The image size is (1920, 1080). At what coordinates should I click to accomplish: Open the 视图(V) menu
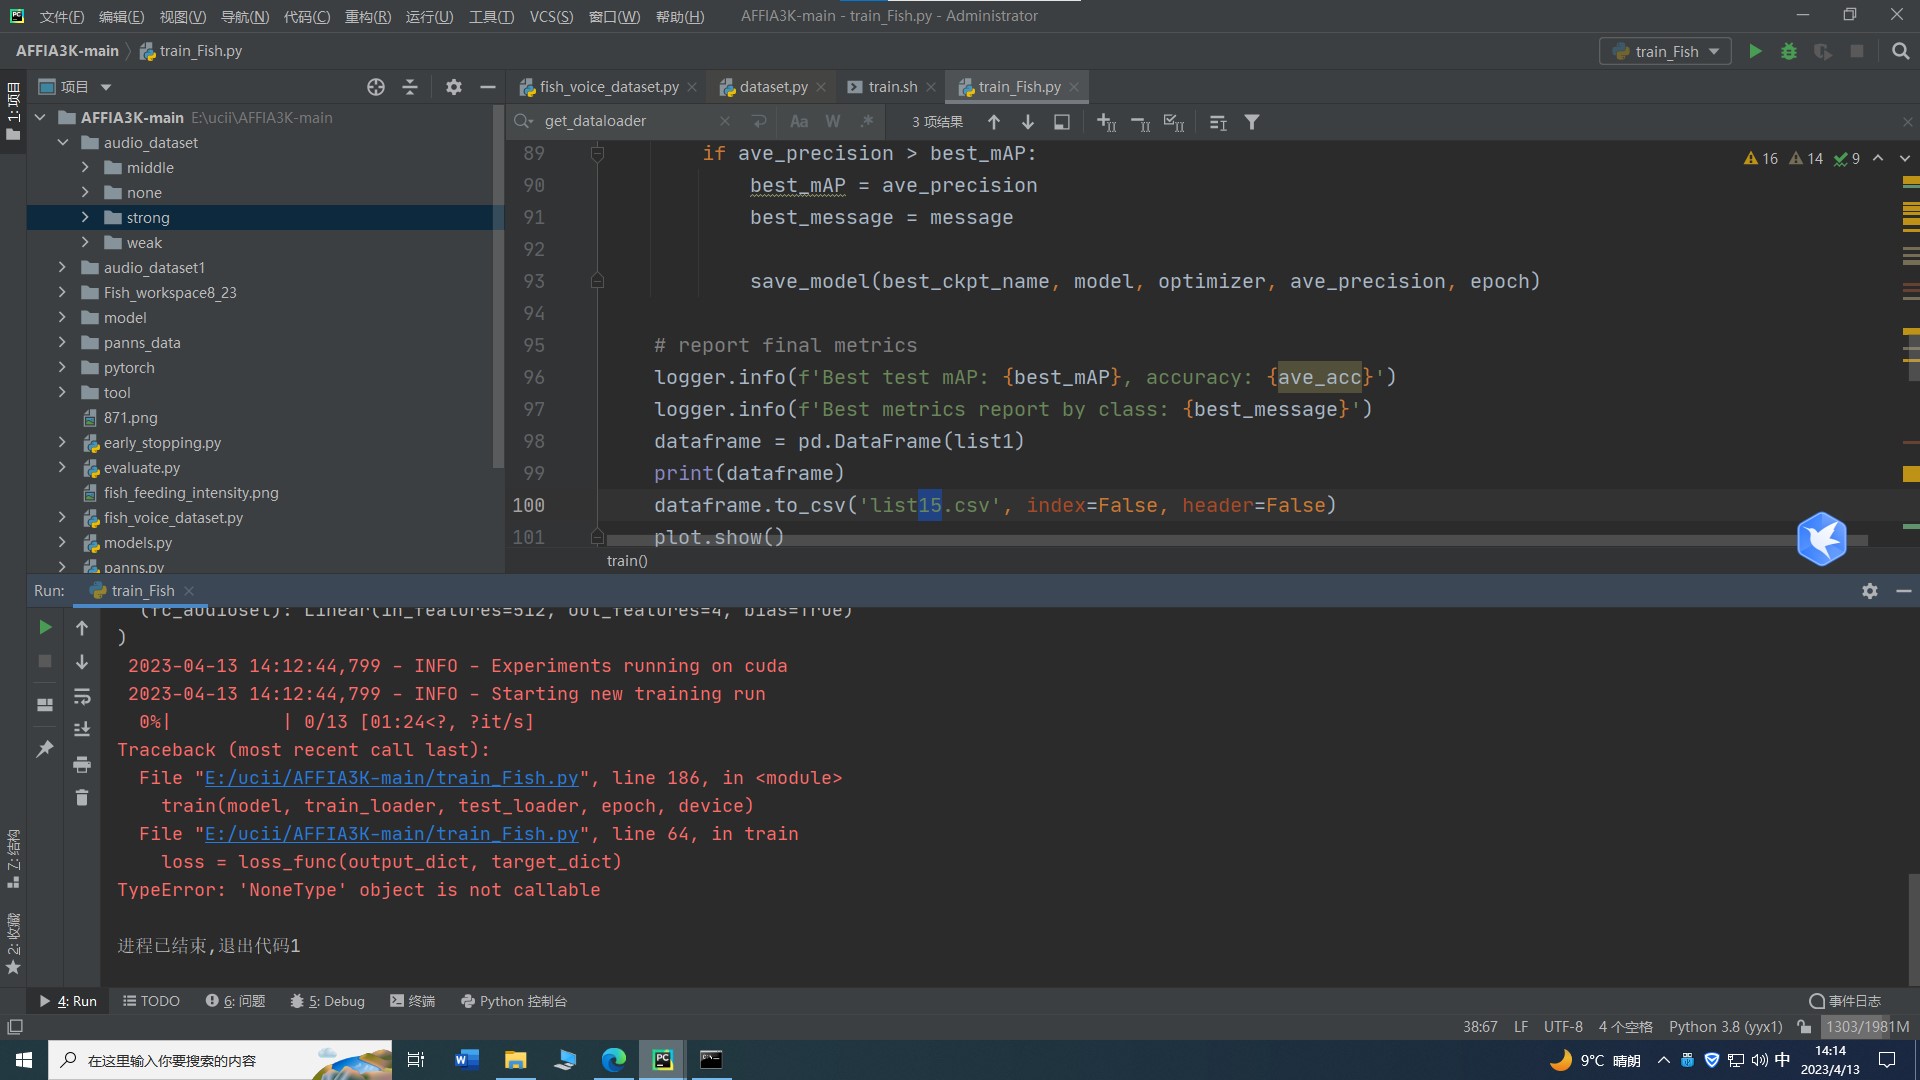pos(182,16)
